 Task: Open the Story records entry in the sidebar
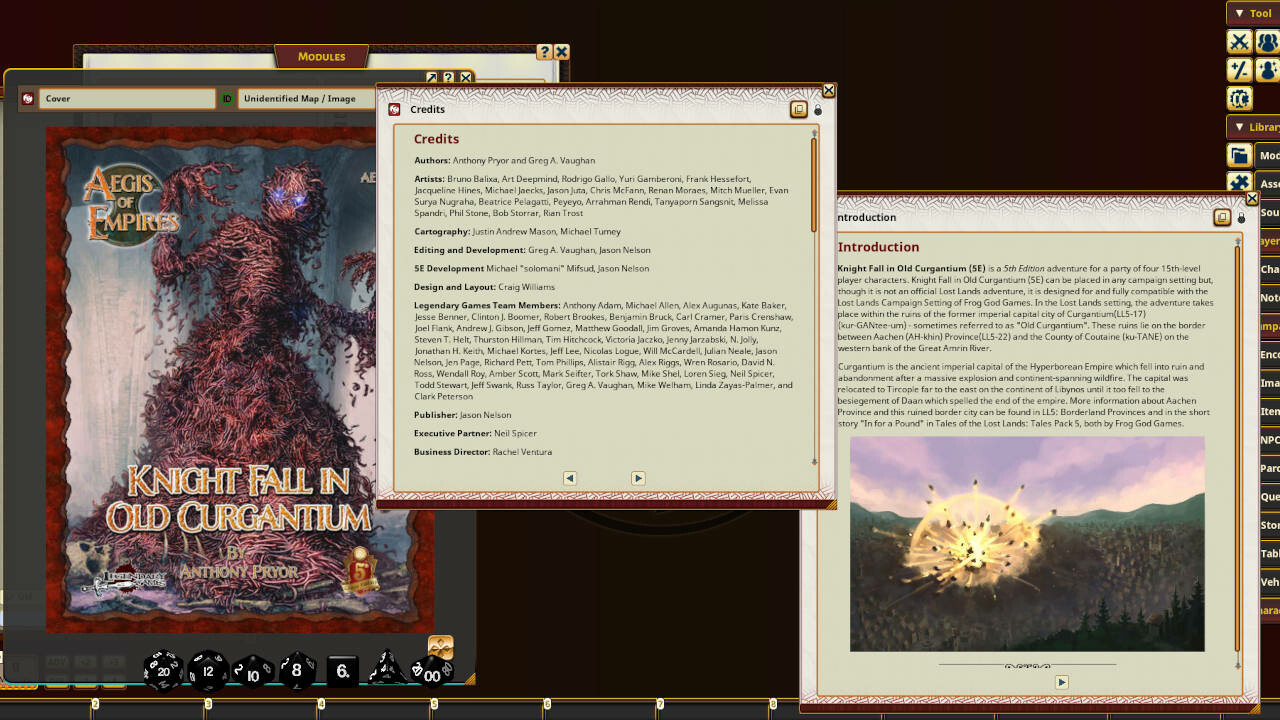click(1270, 525)
